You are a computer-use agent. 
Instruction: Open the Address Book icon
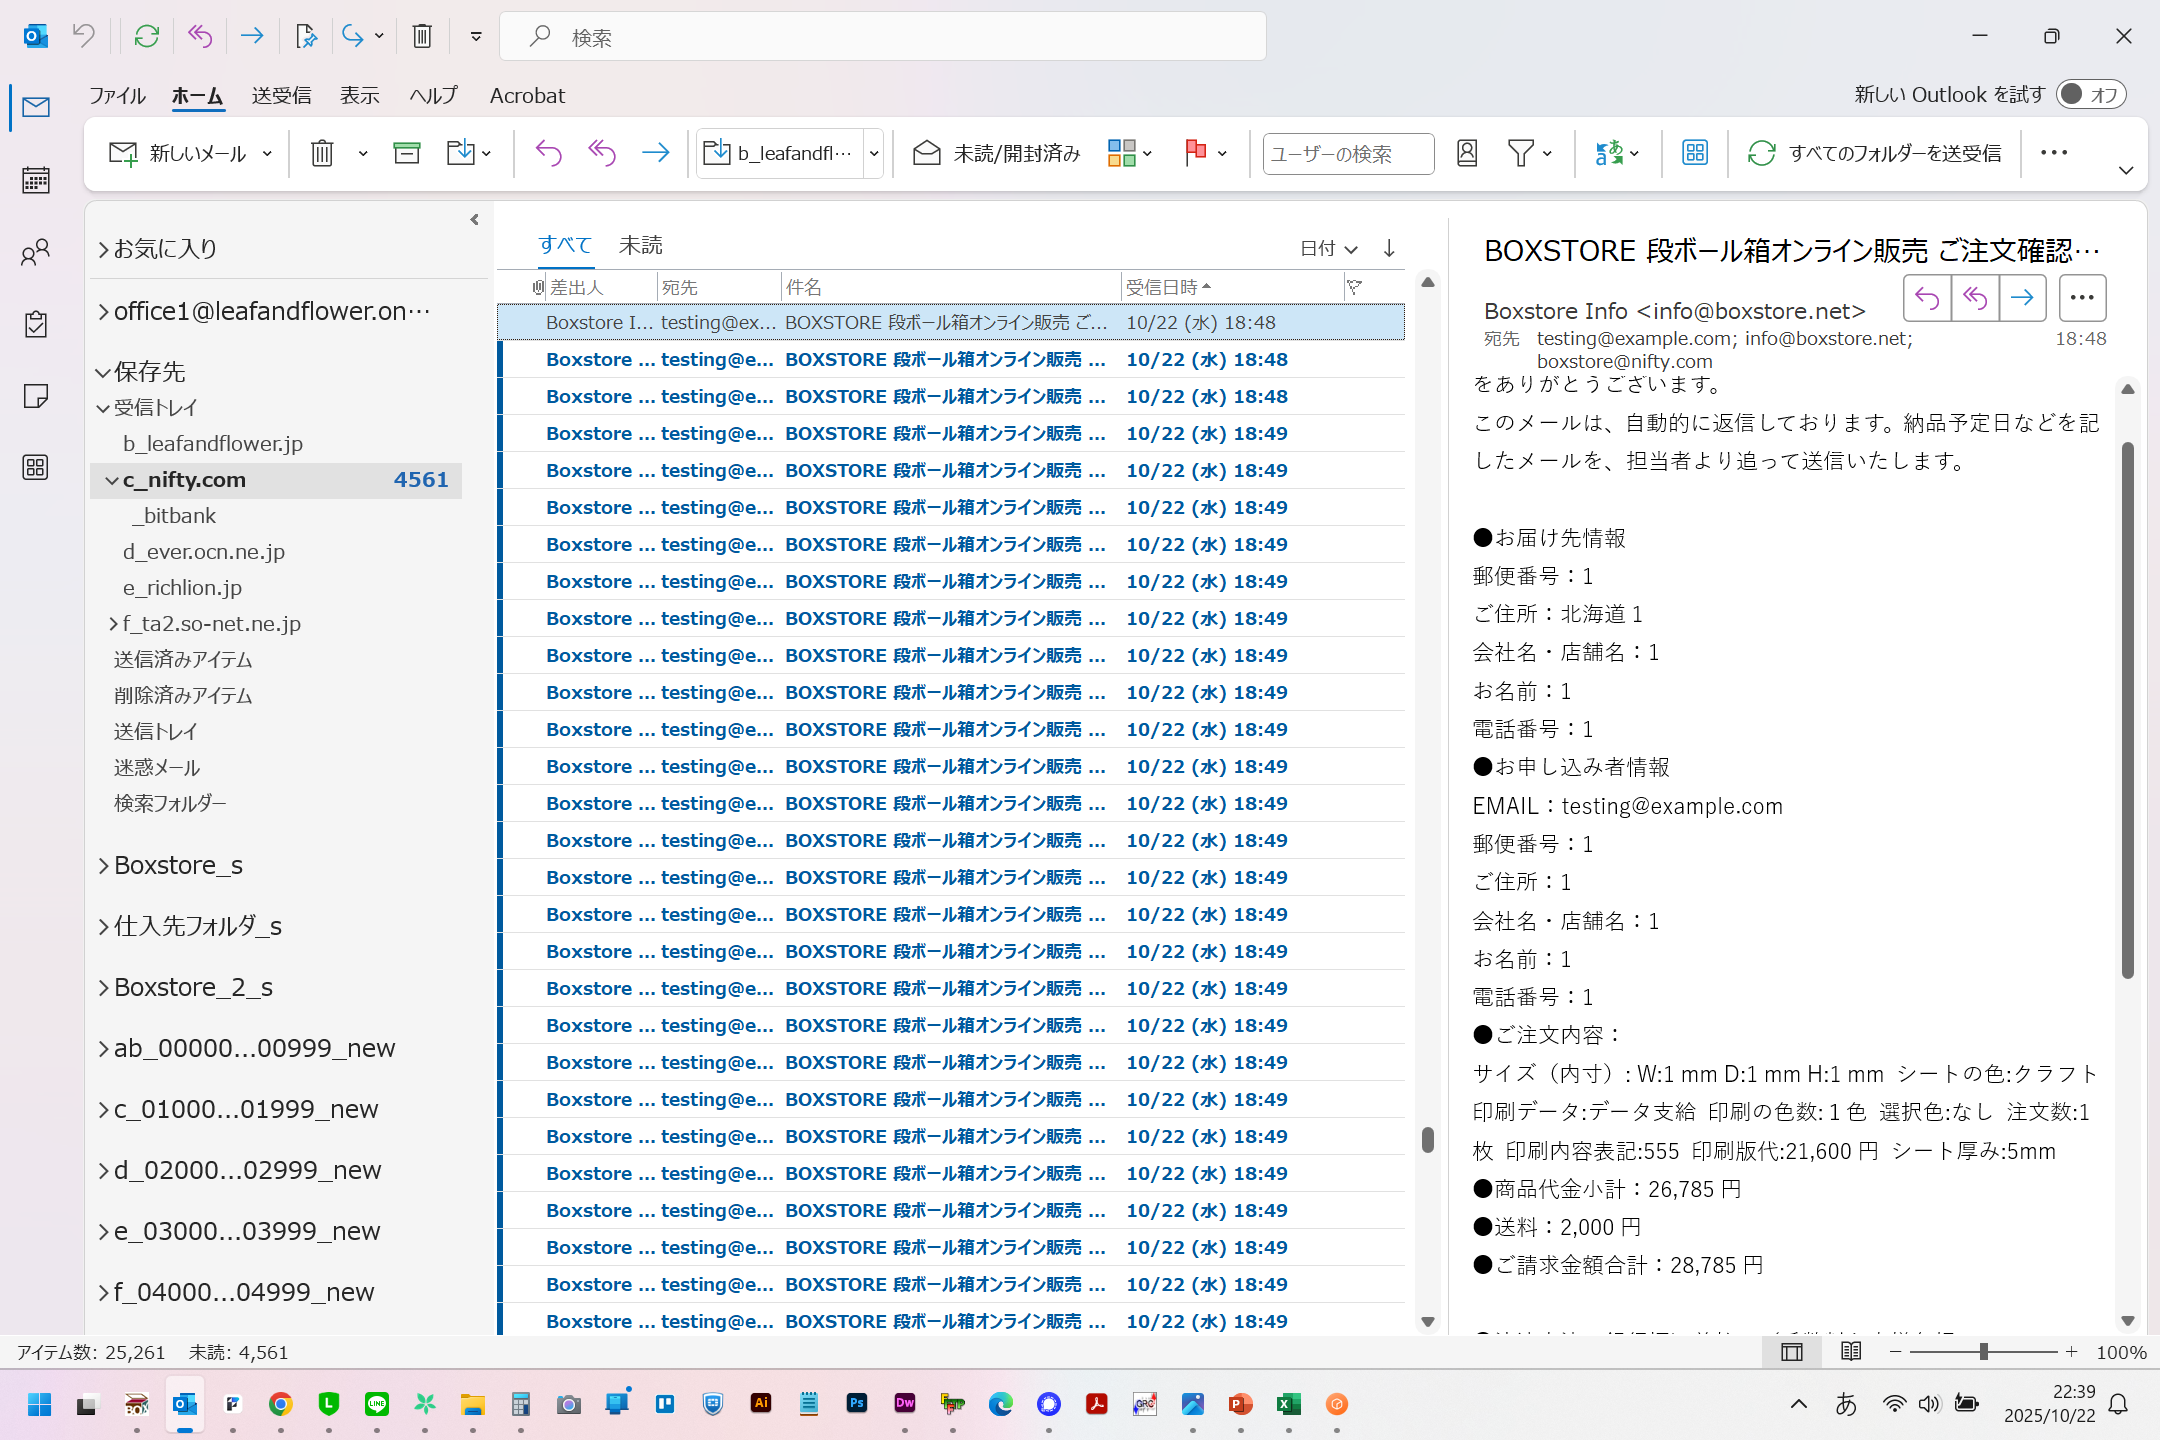1467,153
